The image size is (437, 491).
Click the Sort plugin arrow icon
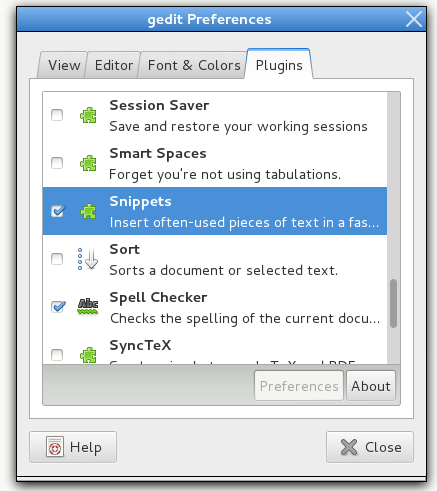point(88,259)
